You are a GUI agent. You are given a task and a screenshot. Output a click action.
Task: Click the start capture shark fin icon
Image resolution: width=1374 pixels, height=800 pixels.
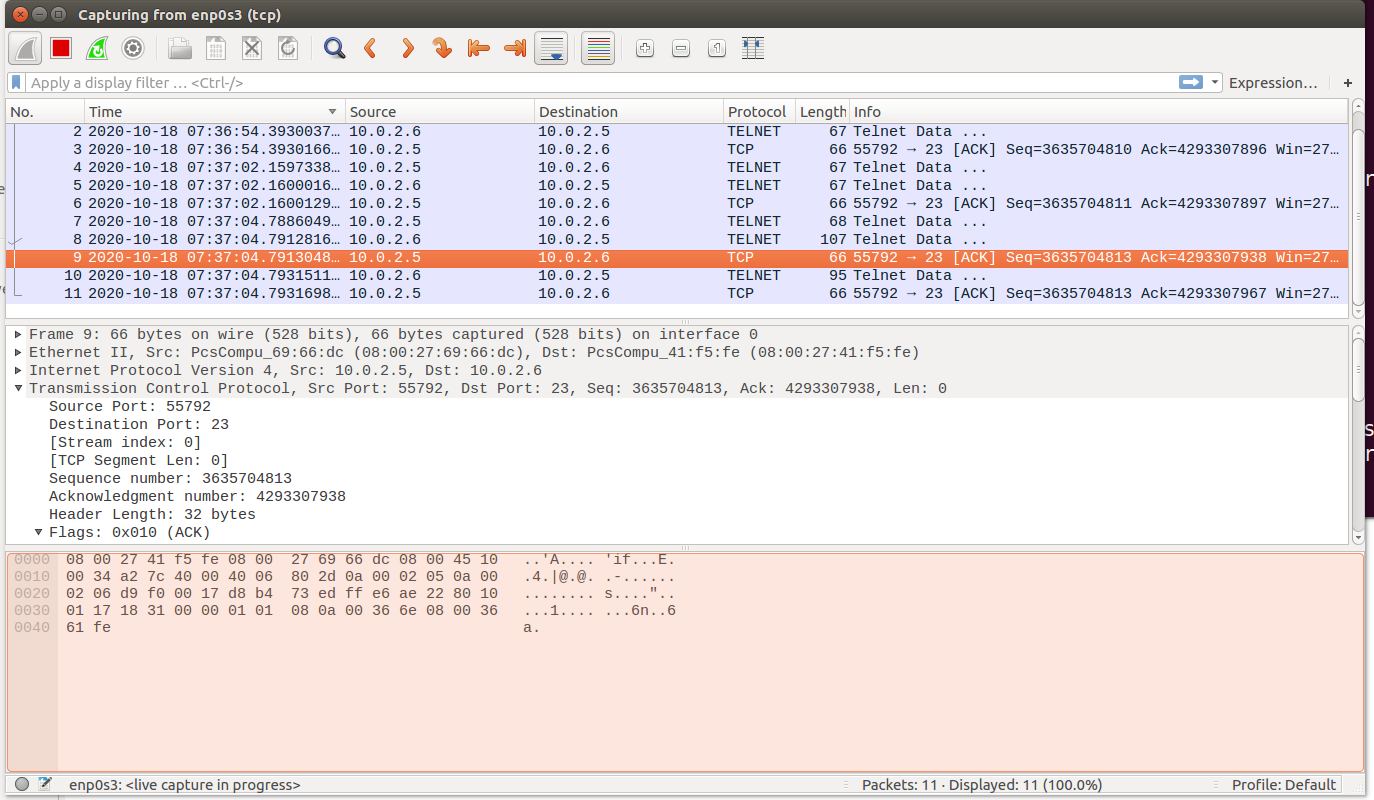coord(24,48)
